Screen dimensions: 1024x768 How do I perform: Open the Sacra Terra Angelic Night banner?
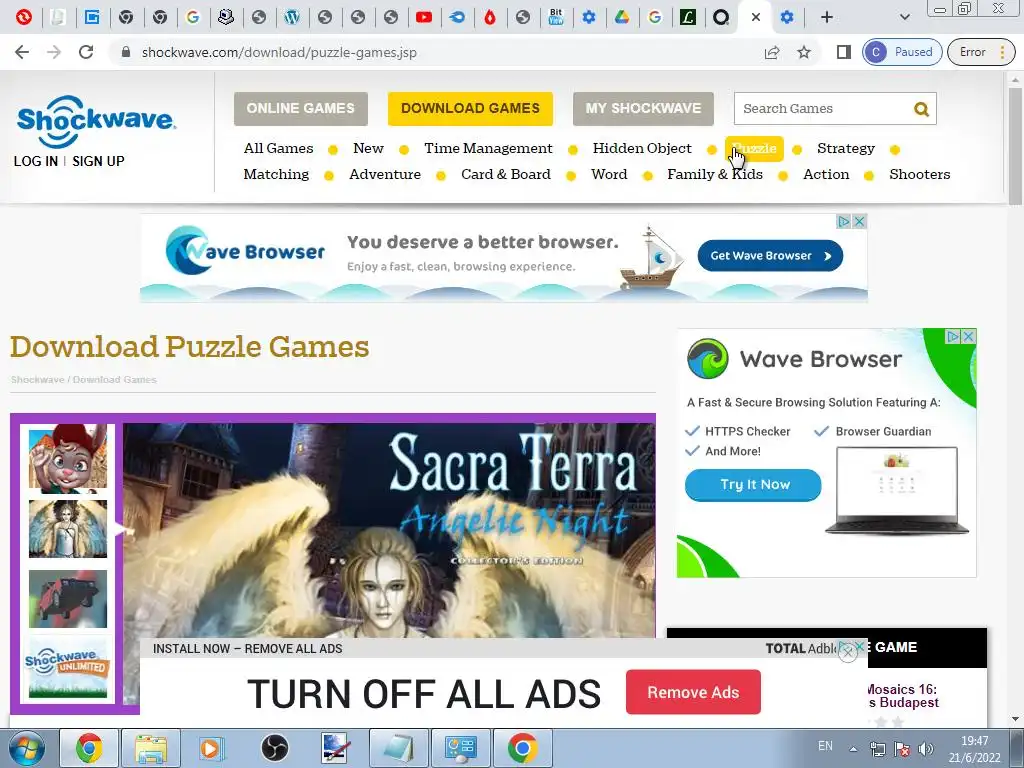point(389,530)
